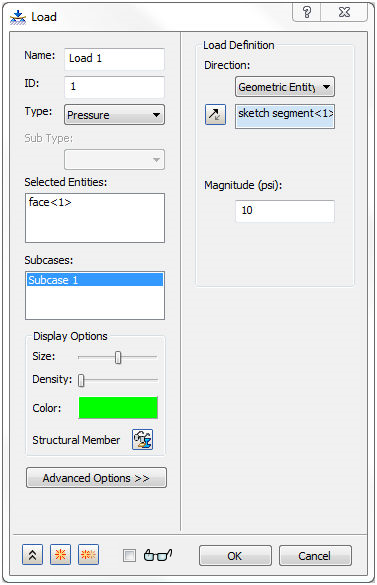The height and width of the screenshot is (585, 377).
Task: Click the Magnitude (psi) input field
Action: (x=285, y=211)
